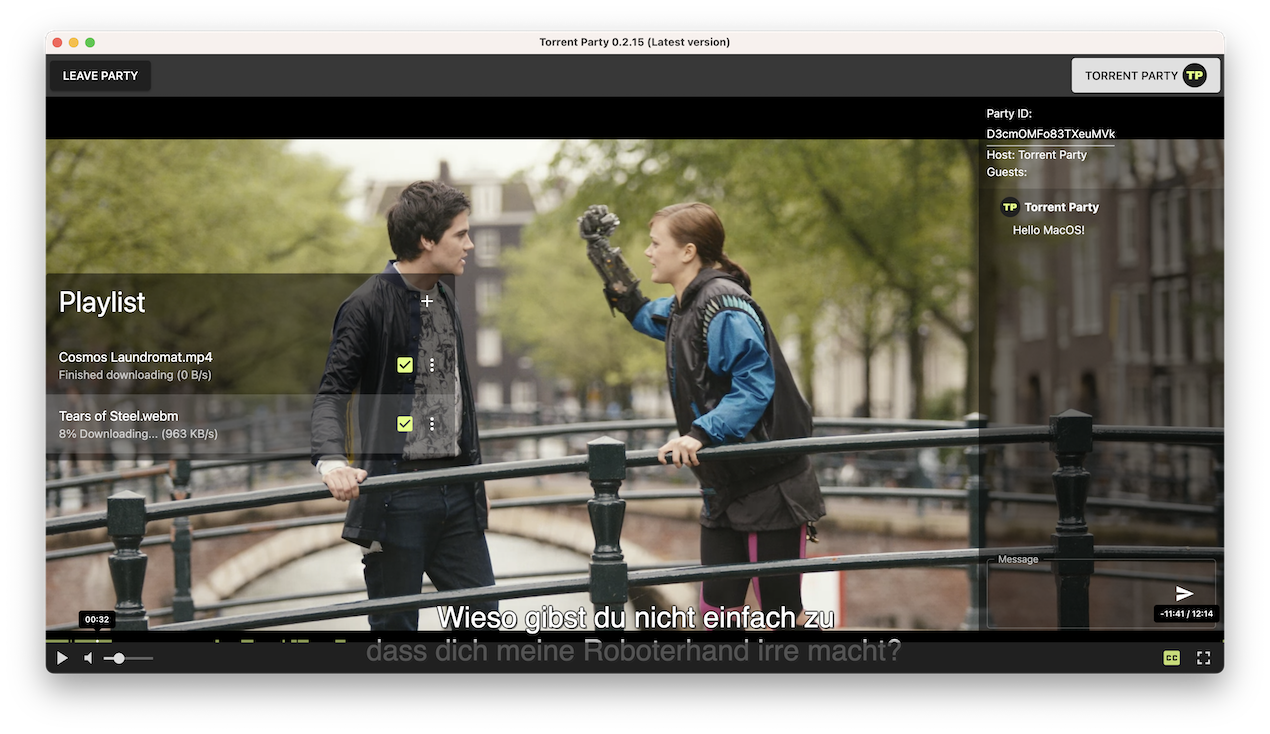Open the options menu for Cosmos Laundromat.mp4

click(432, 365)
